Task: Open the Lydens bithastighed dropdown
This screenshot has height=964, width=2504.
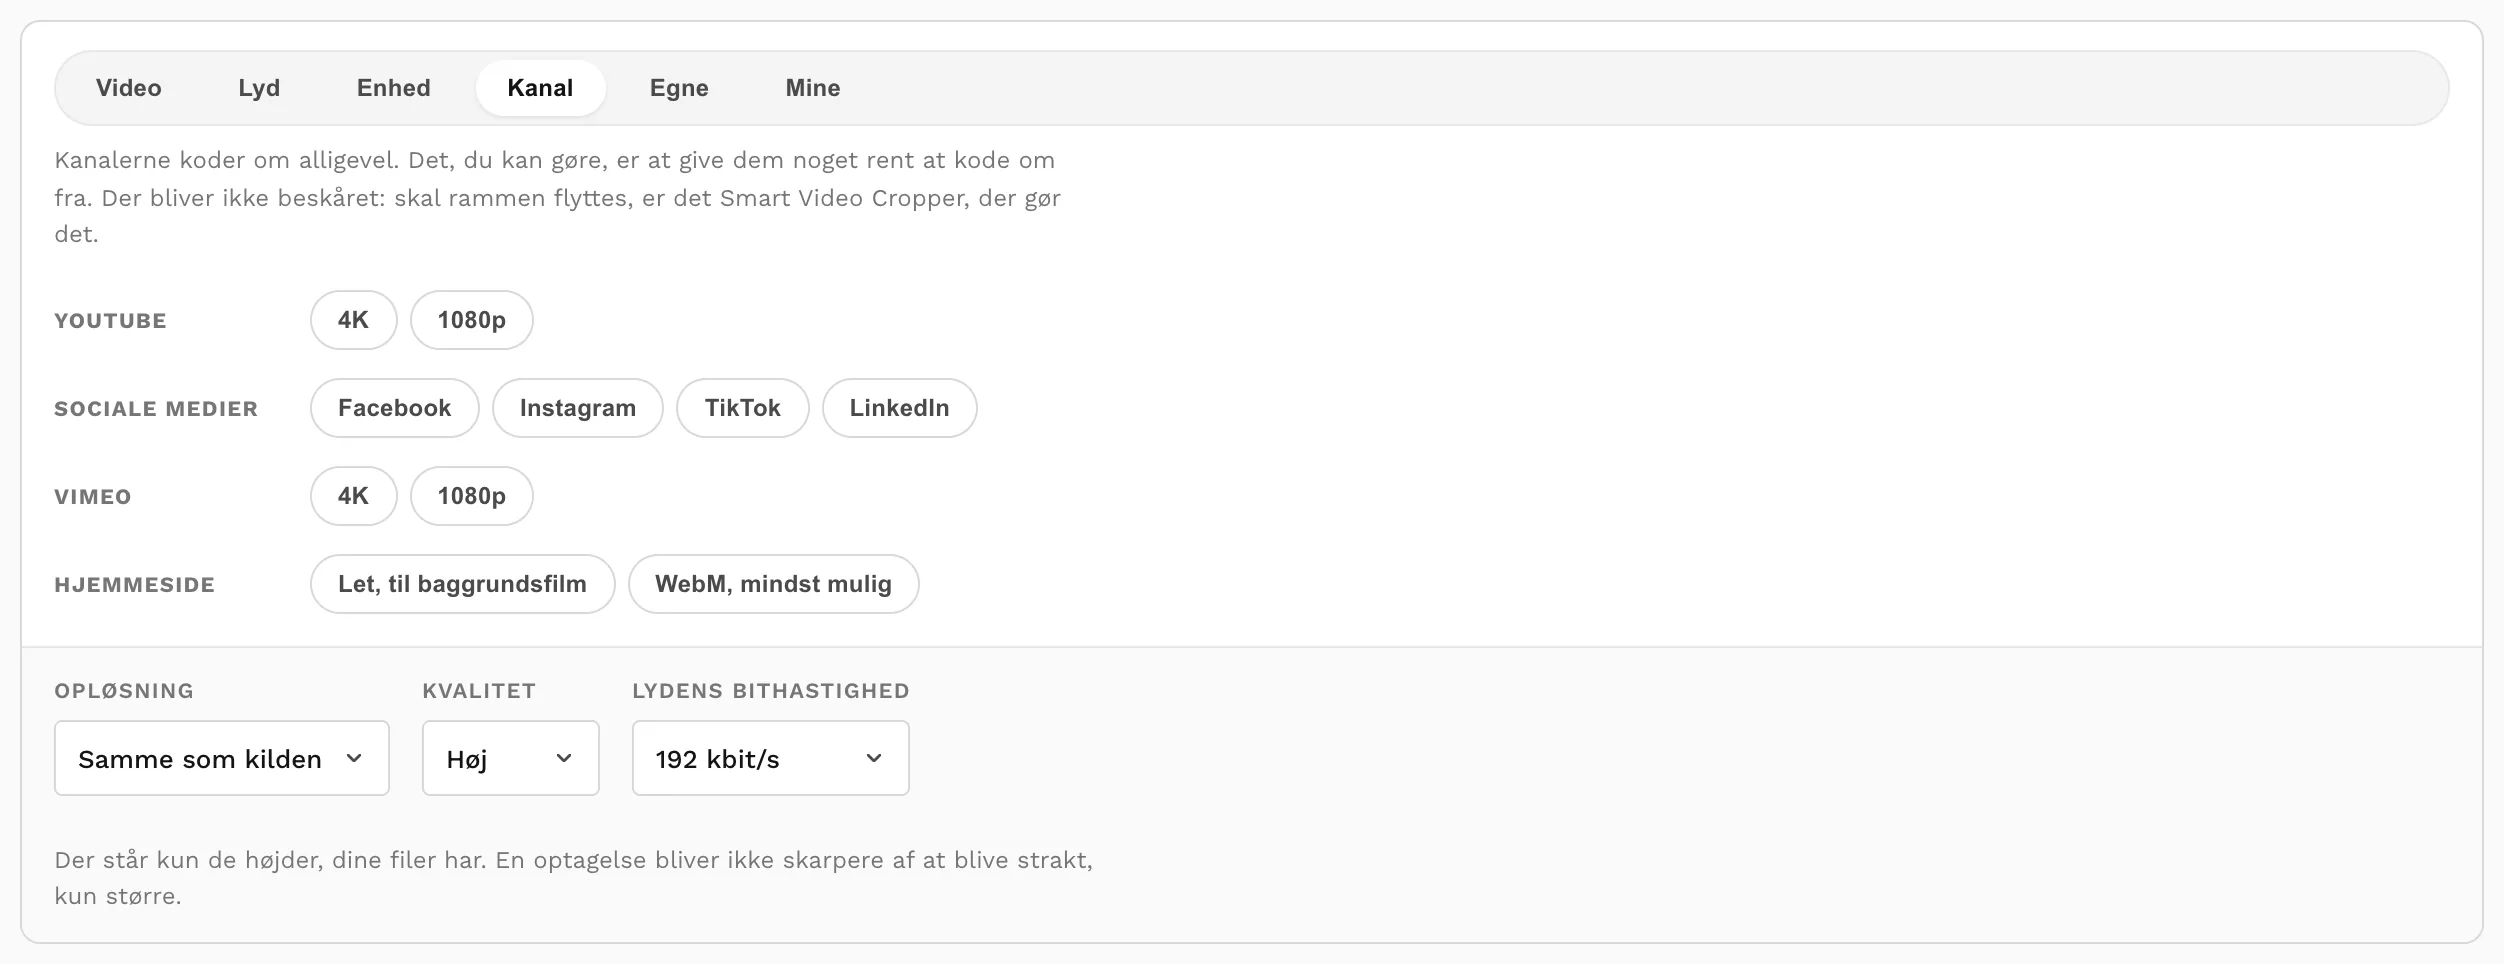Action: pos(771,758)
